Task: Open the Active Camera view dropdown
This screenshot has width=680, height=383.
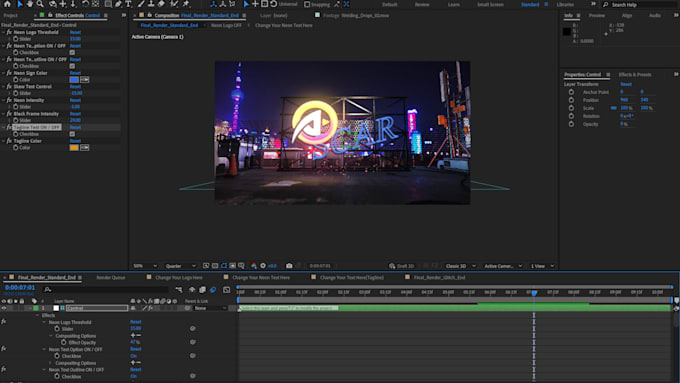Action: [503, 265]
